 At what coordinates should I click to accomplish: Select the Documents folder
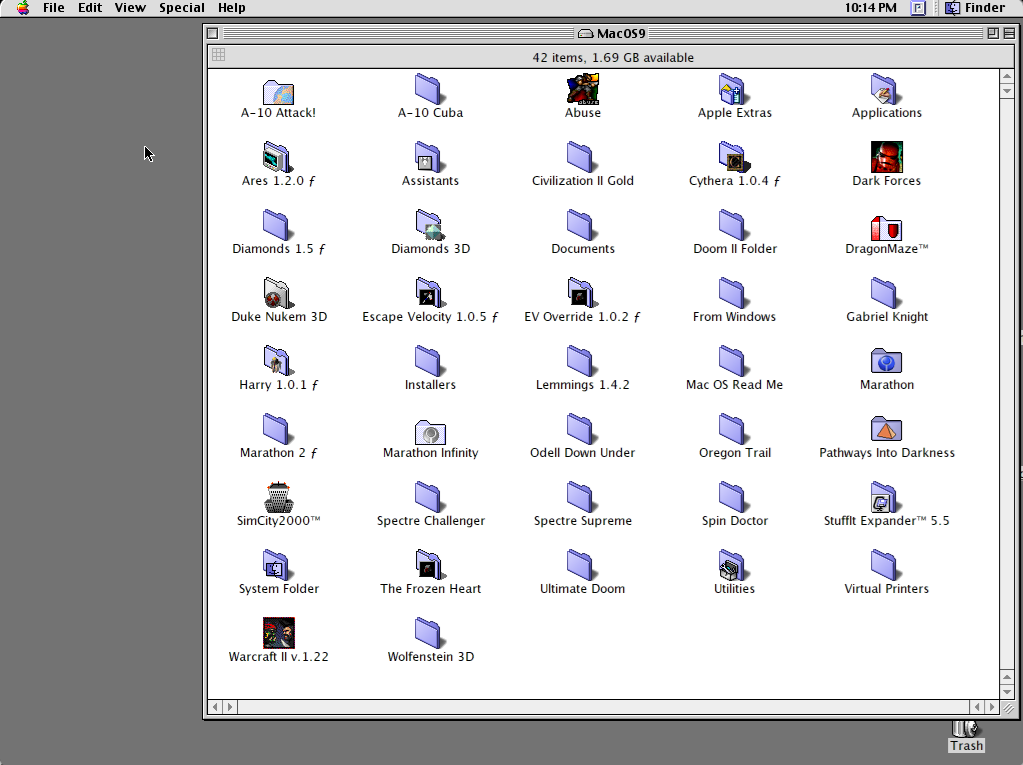click(581, 225)
